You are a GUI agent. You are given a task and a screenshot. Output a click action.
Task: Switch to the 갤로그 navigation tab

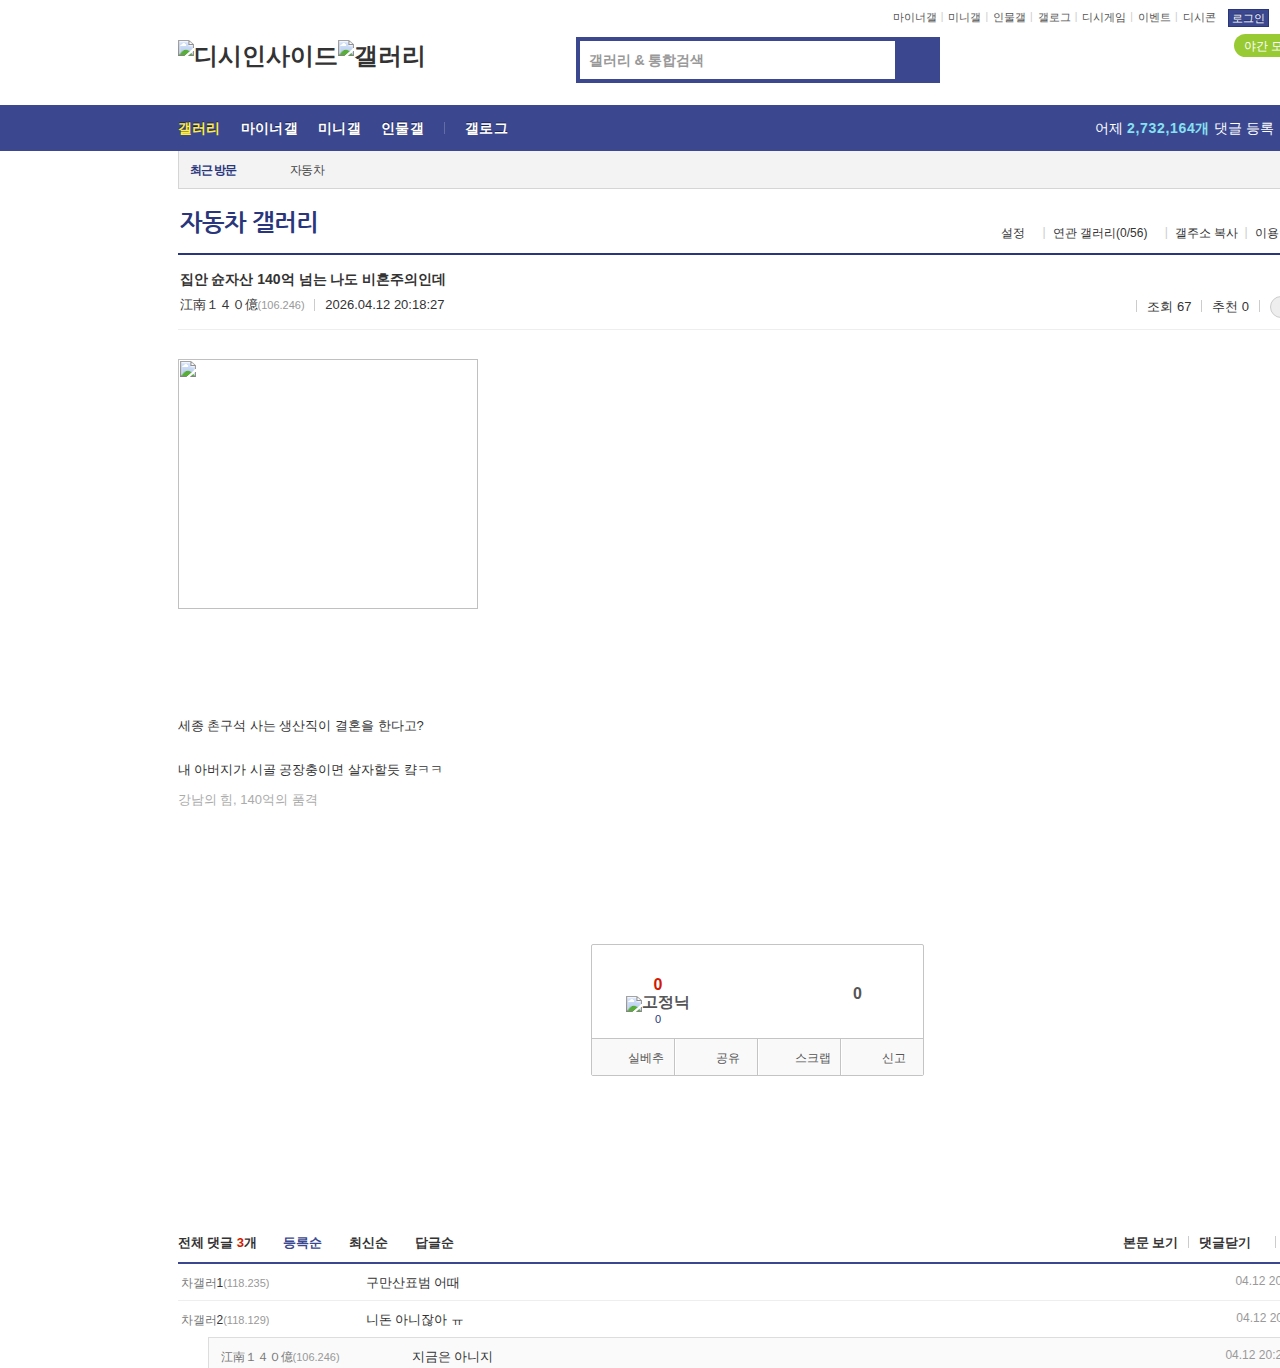486,129
